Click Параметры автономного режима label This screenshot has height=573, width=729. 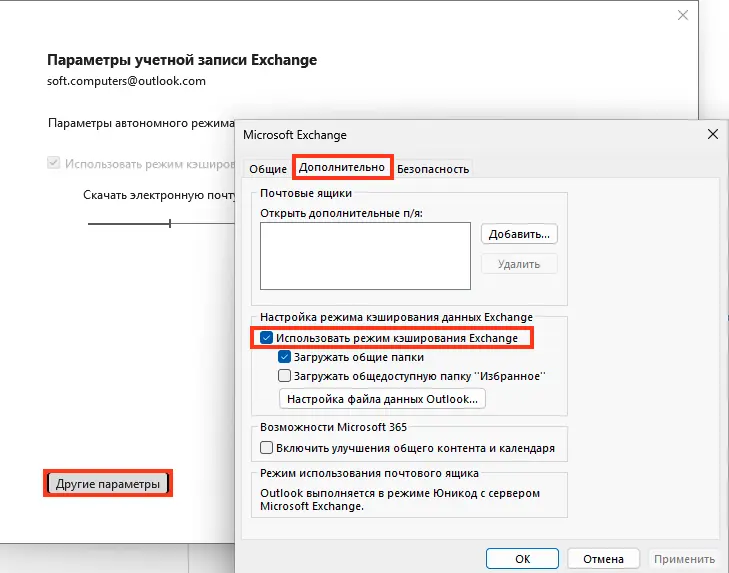[x=141, y=123]
